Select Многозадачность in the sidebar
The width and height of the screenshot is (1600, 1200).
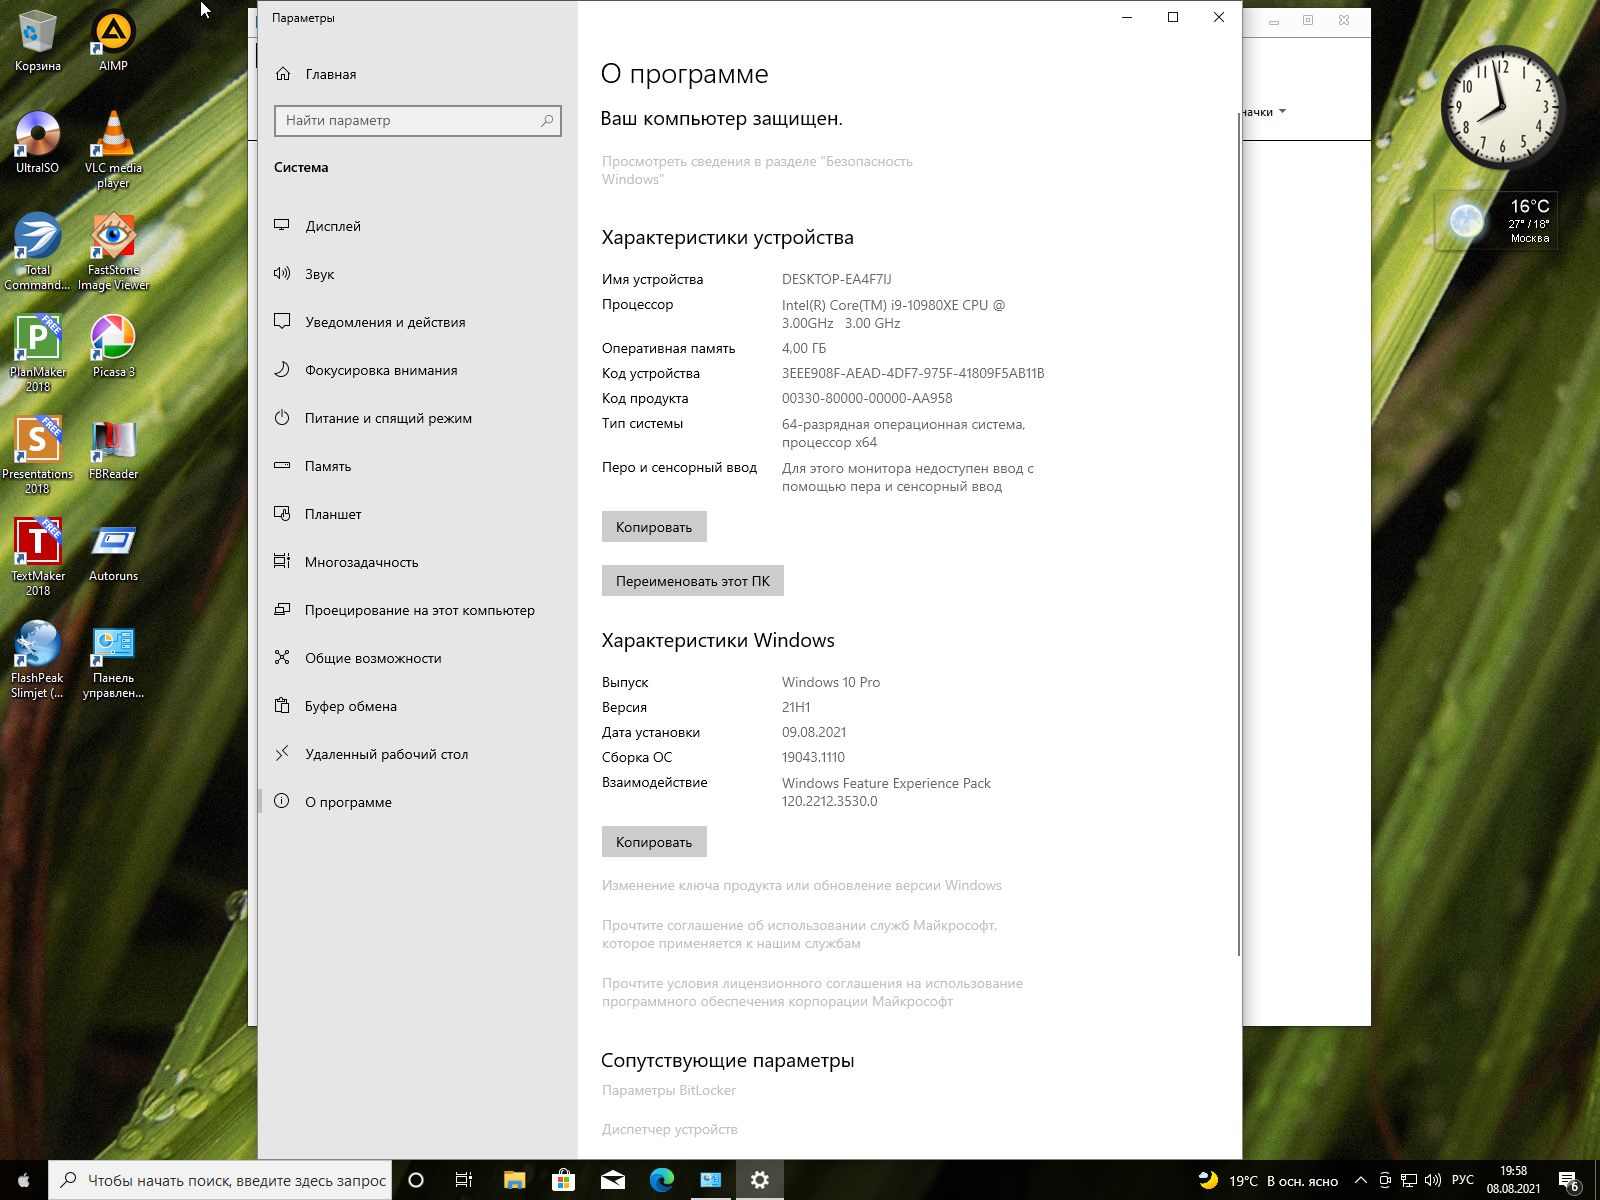coord(418,562)
